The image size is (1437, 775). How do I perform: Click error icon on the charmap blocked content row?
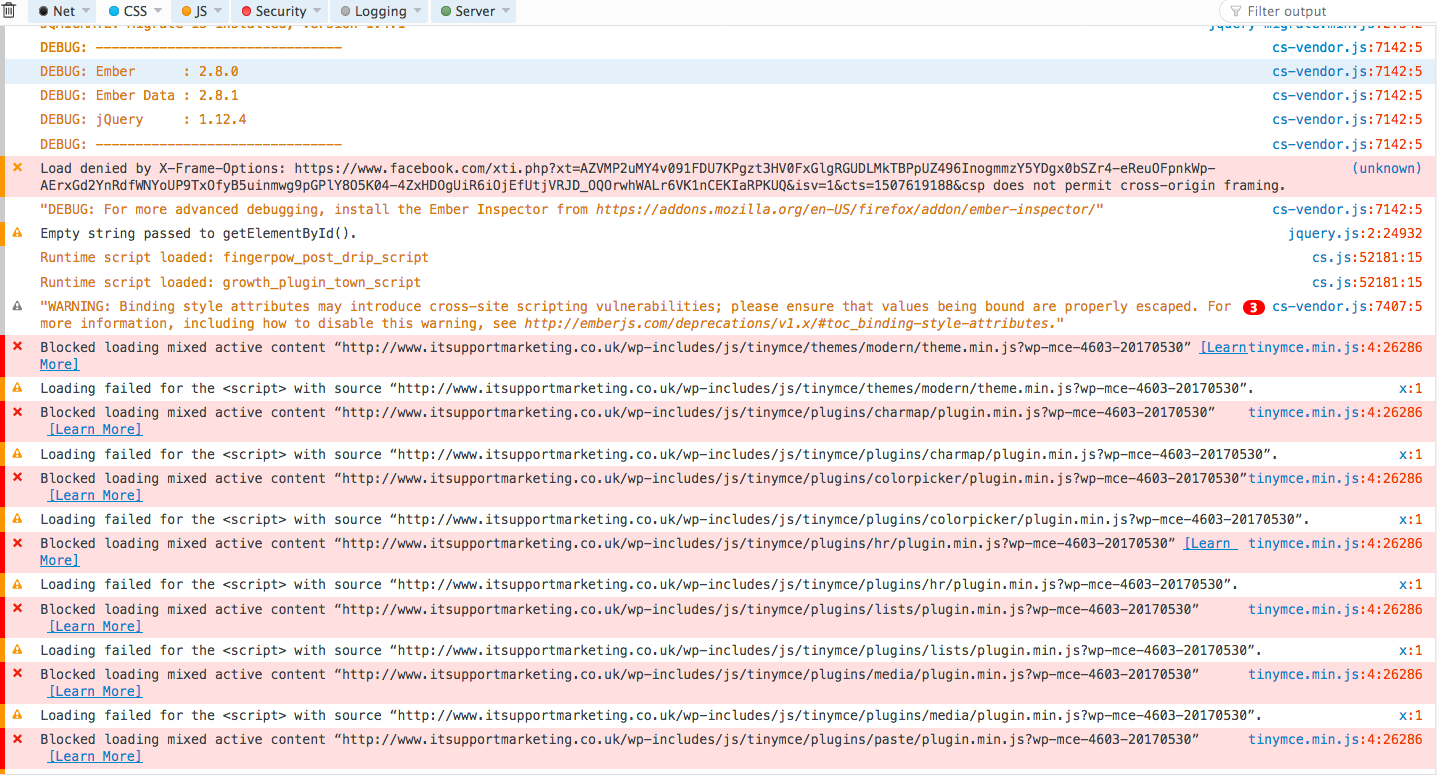pyautogui.click(x=17, y=412)
